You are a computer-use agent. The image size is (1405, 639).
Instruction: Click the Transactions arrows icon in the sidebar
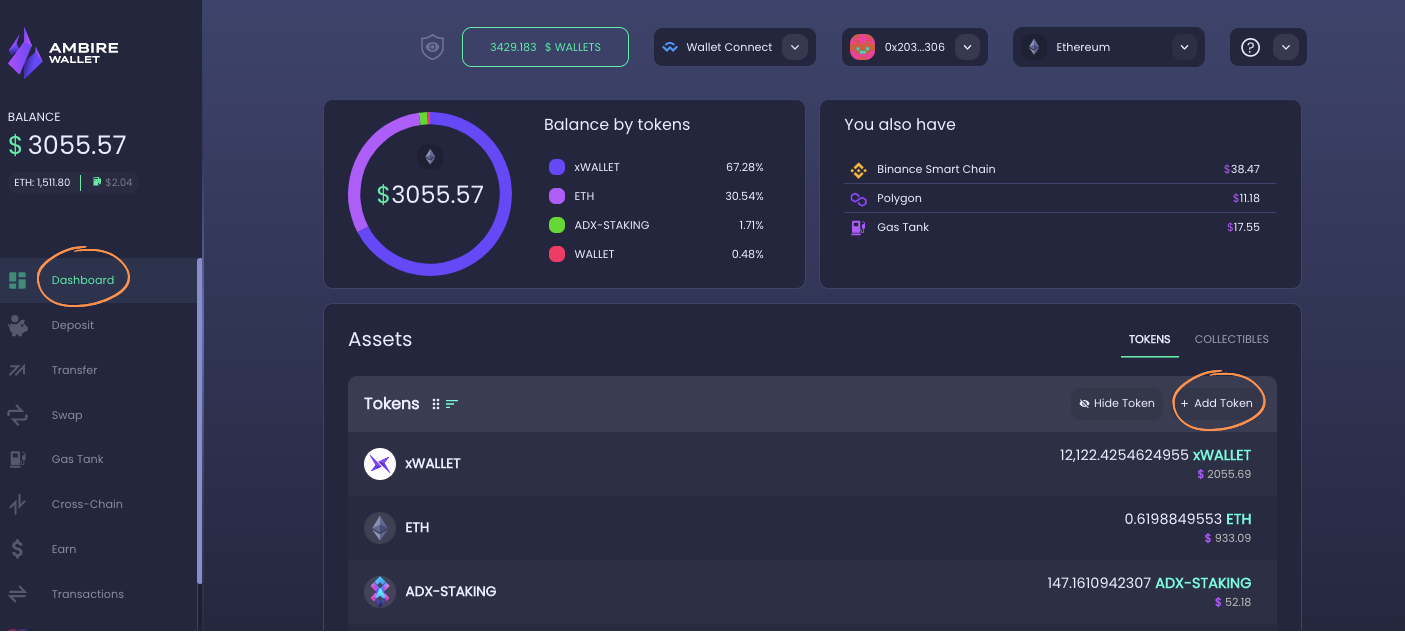point(17,594)
